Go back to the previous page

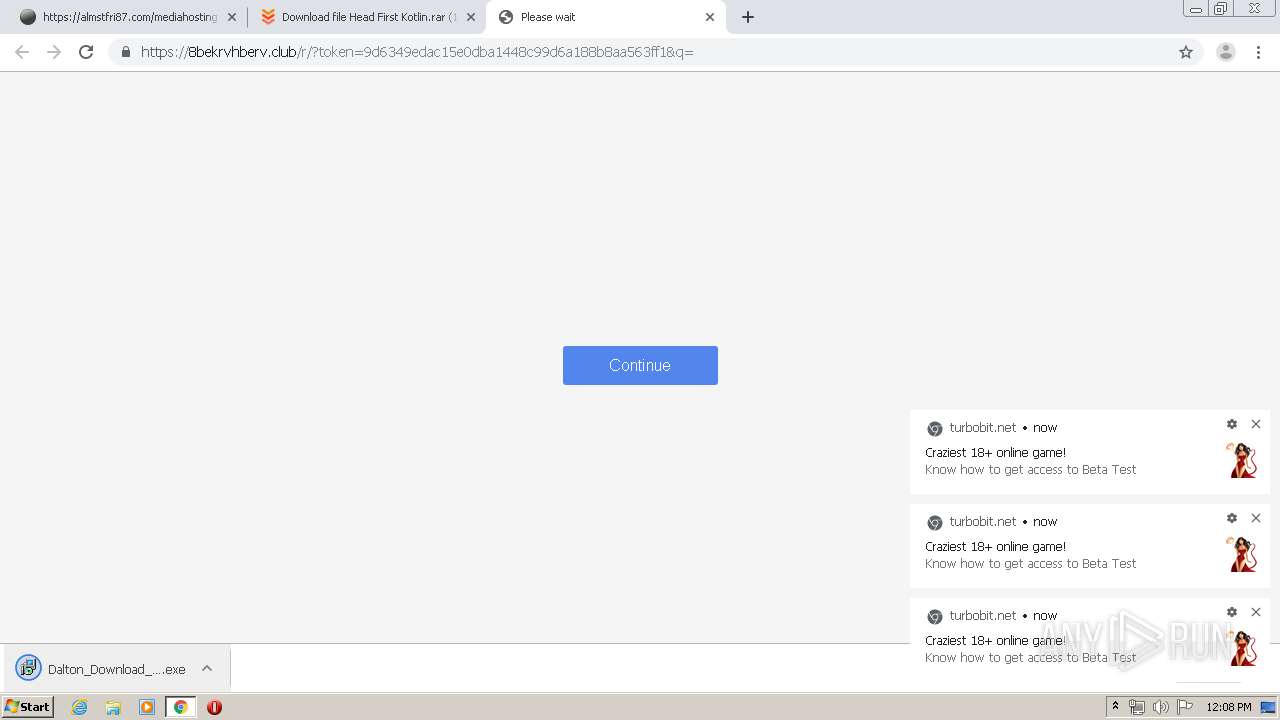click(x=22, y=52)
